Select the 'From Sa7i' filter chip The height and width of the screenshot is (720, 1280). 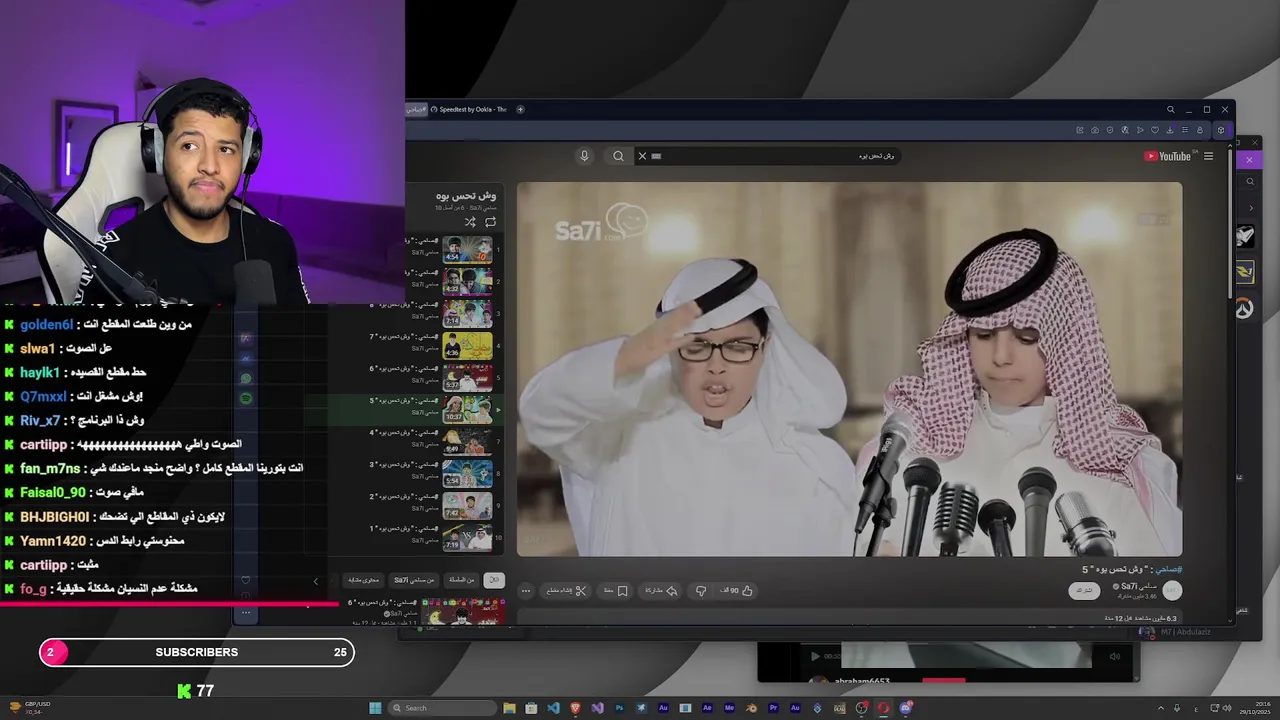pos(414,580)
